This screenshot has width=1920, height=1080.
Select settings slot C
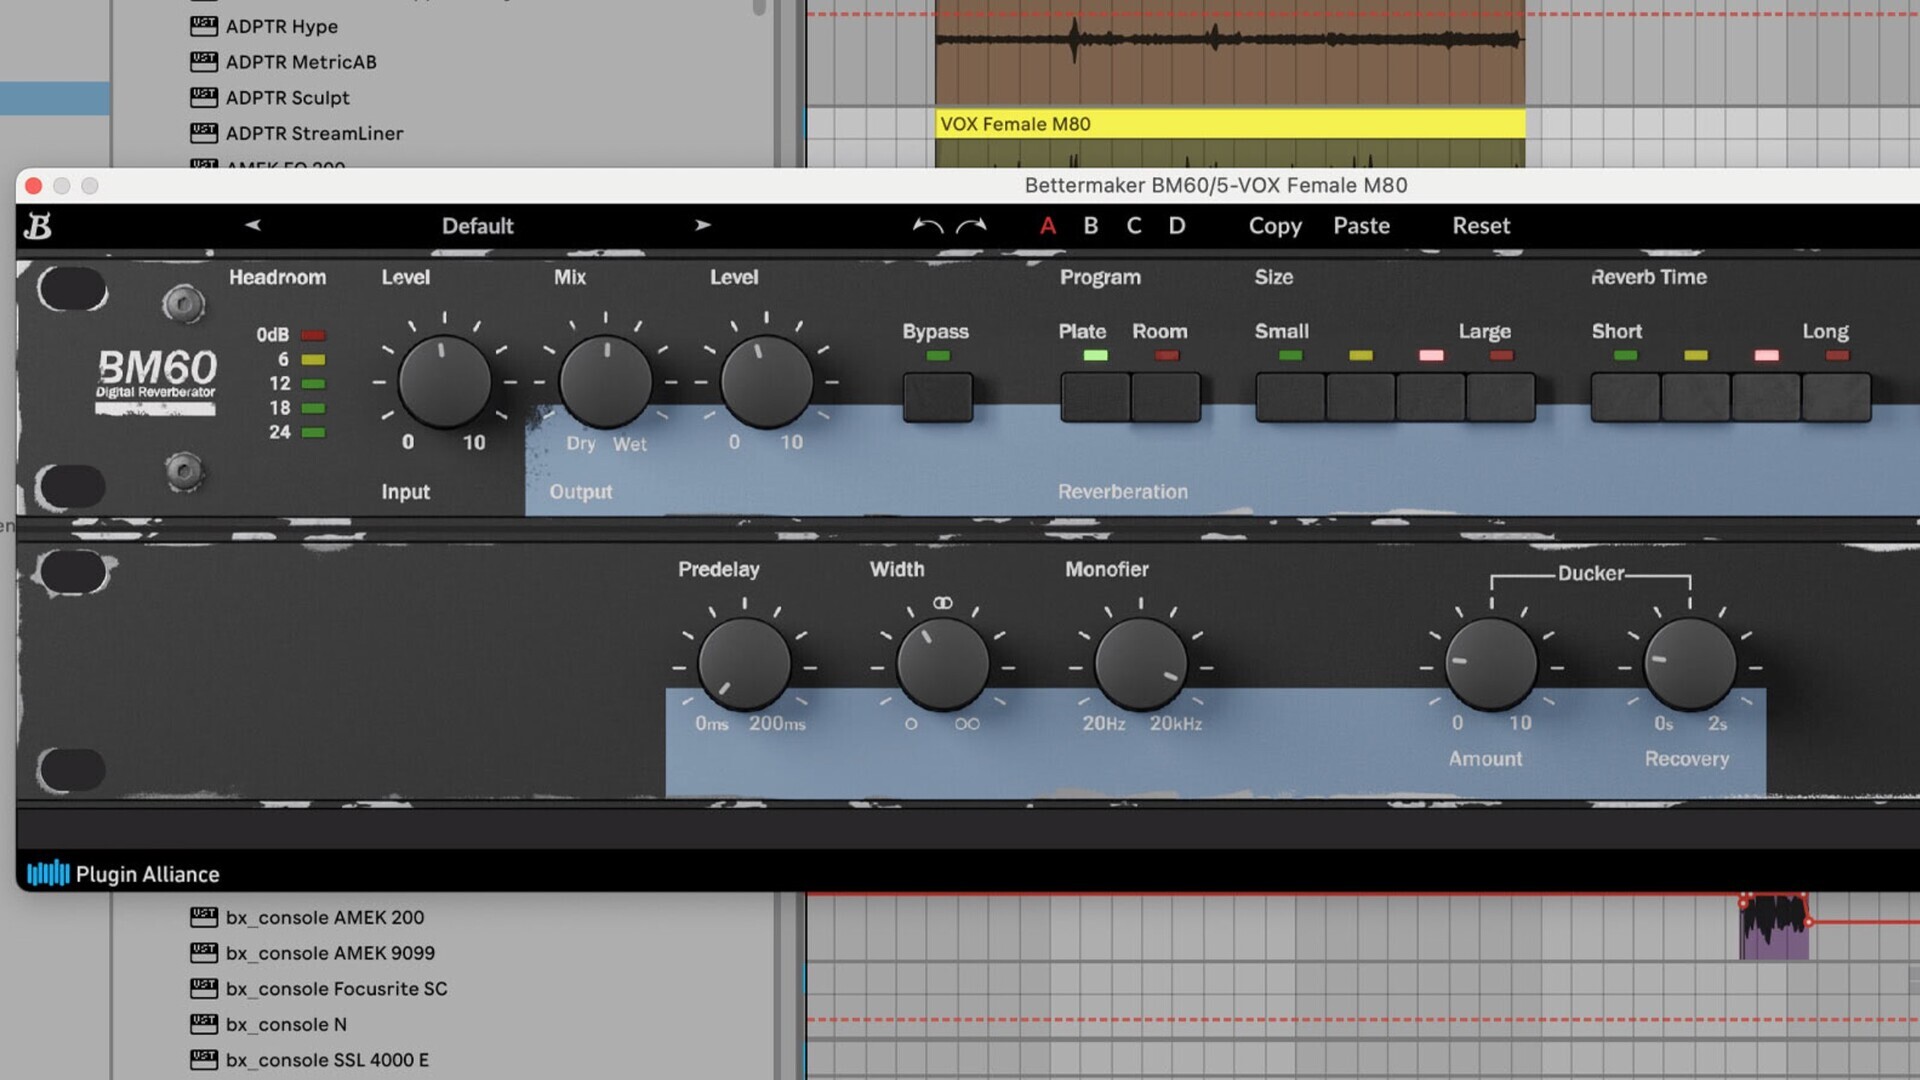click(1134, 226)
